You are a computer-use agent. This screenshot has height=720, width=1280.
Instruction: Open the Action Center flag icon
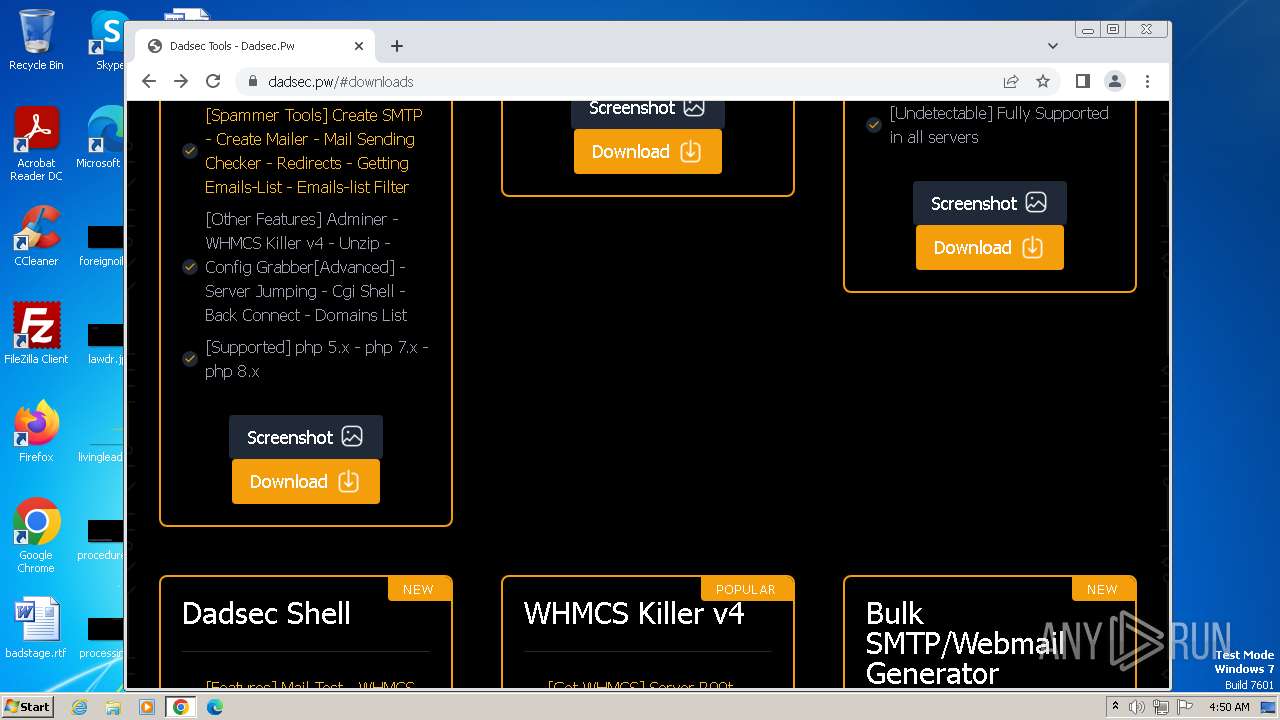pos(1183,707)
